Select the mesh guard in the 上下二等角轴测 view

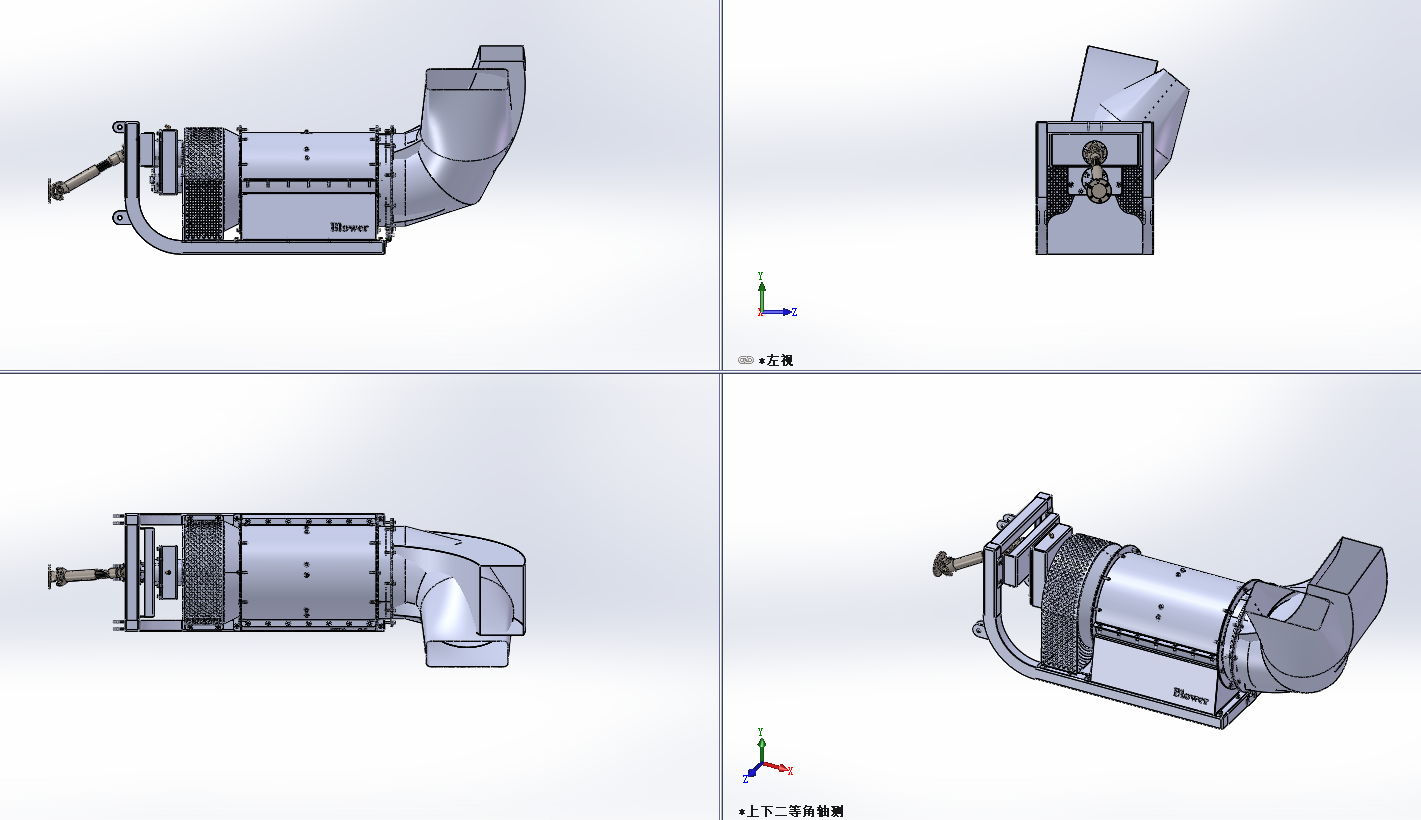click(x=1070, y=605)
